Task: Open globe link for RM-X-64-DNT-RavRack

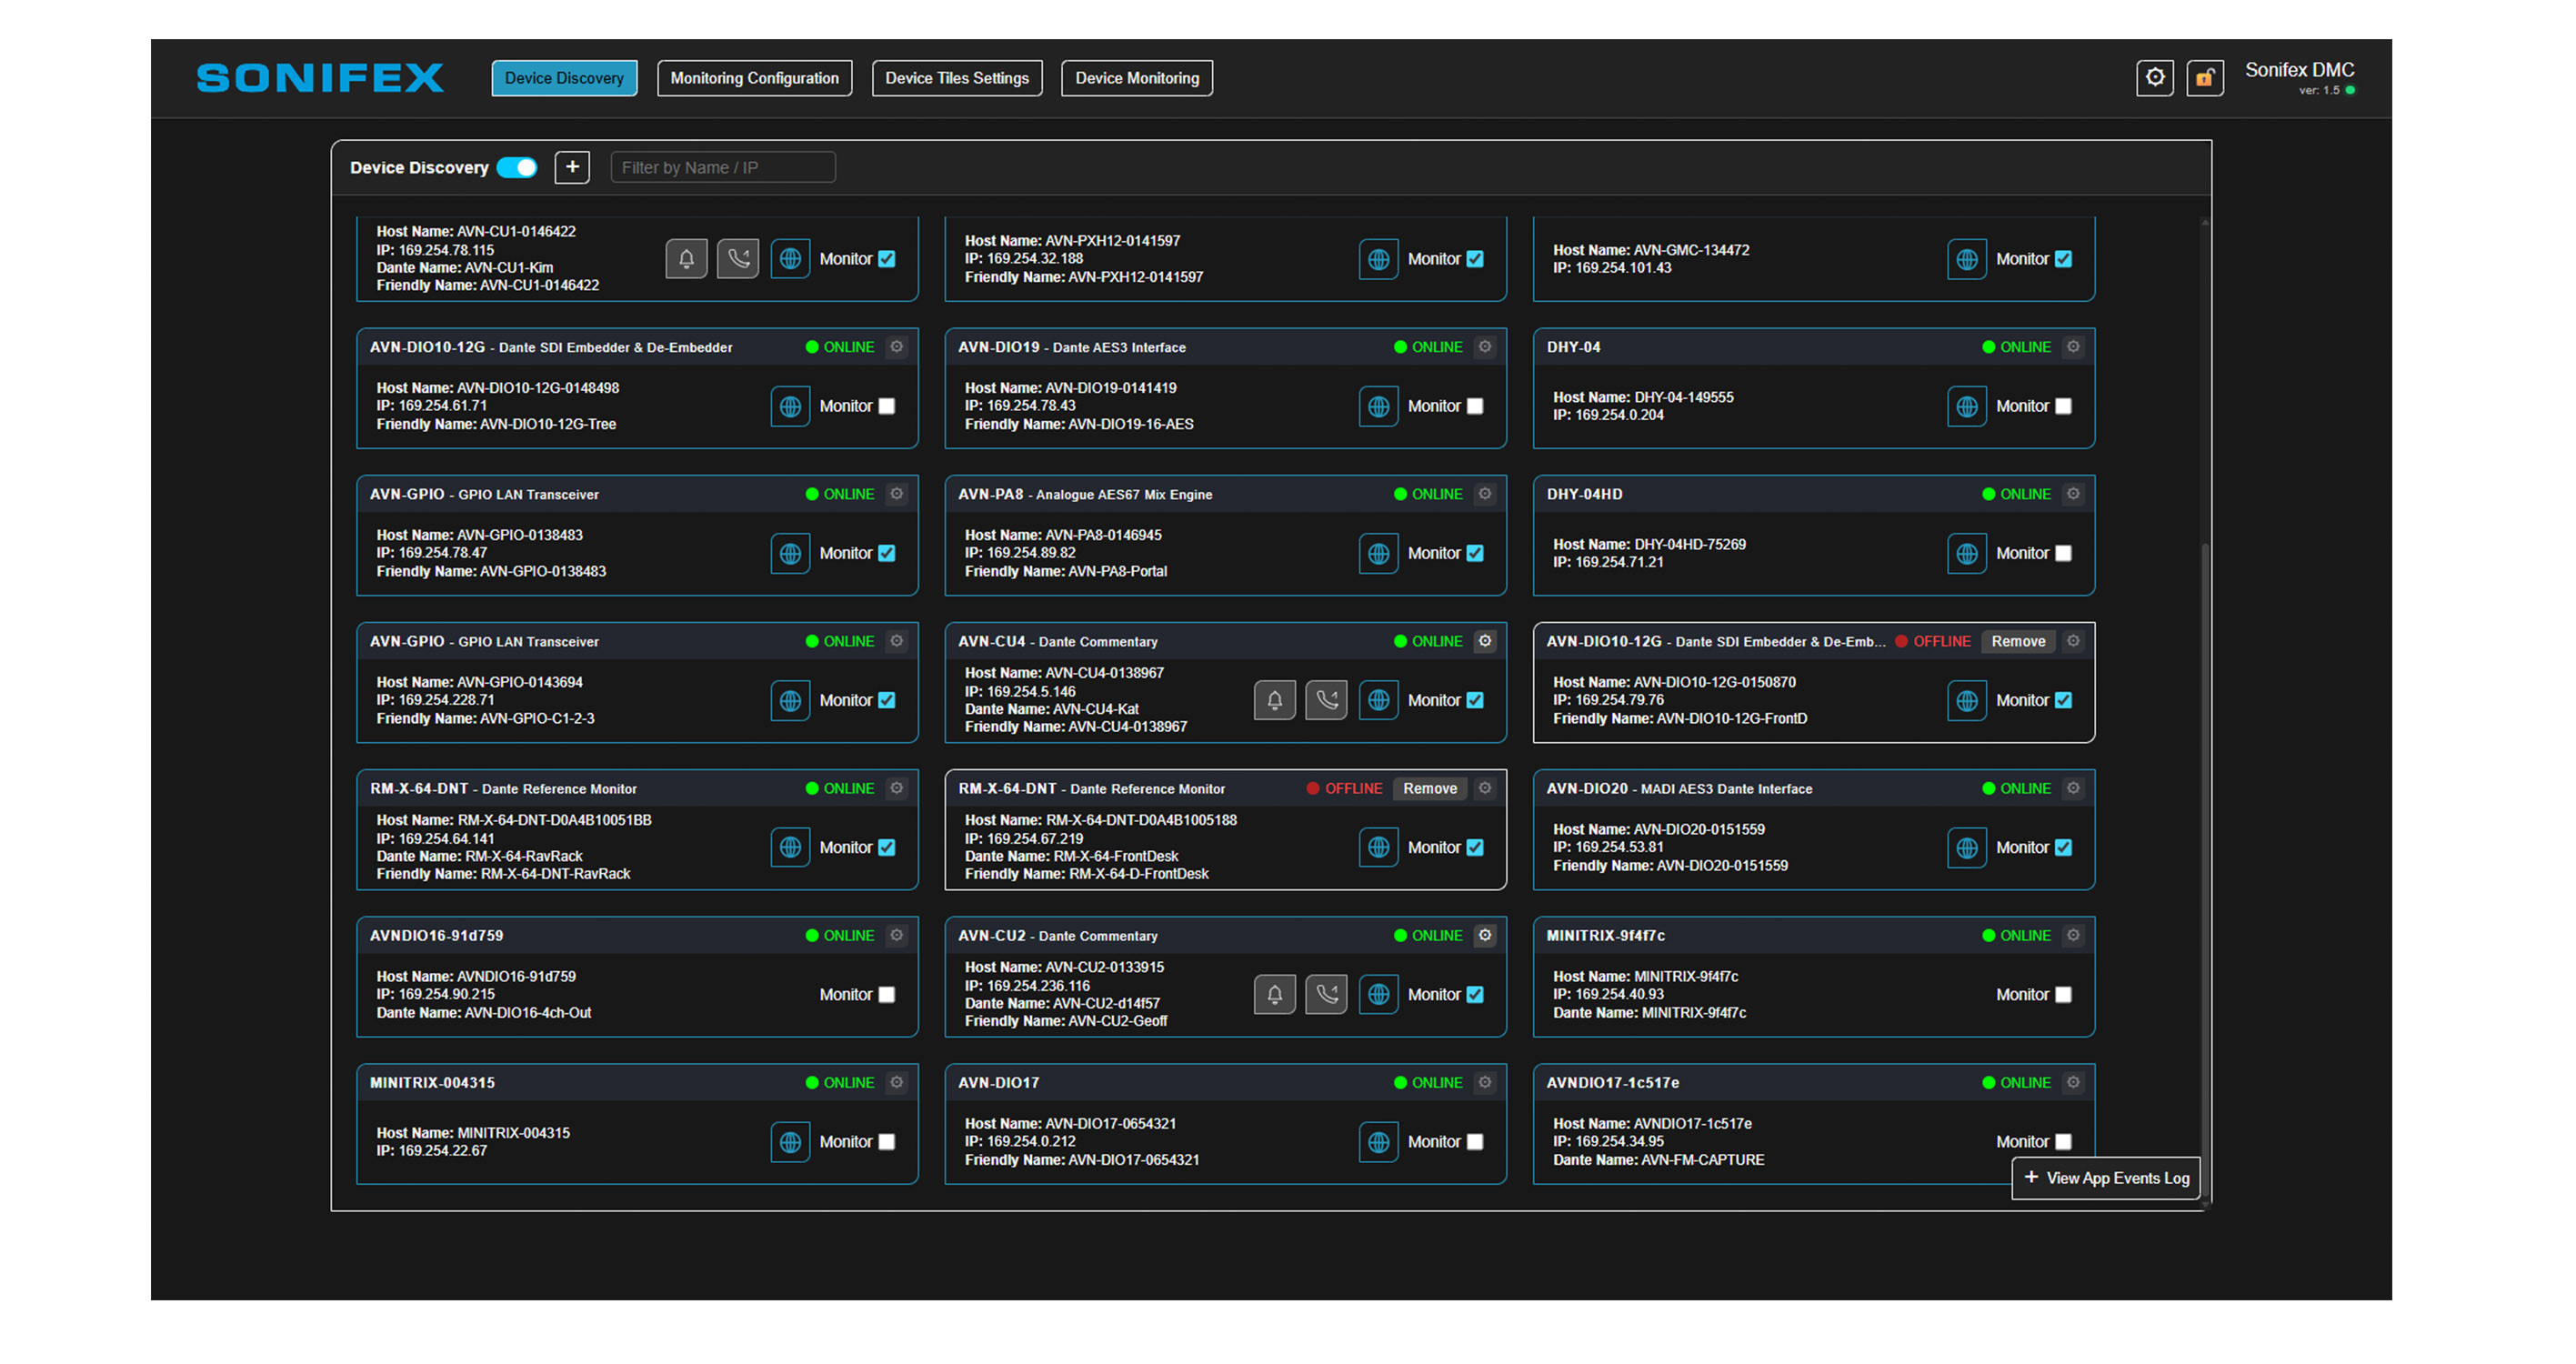Action: [x=790, y=847]
